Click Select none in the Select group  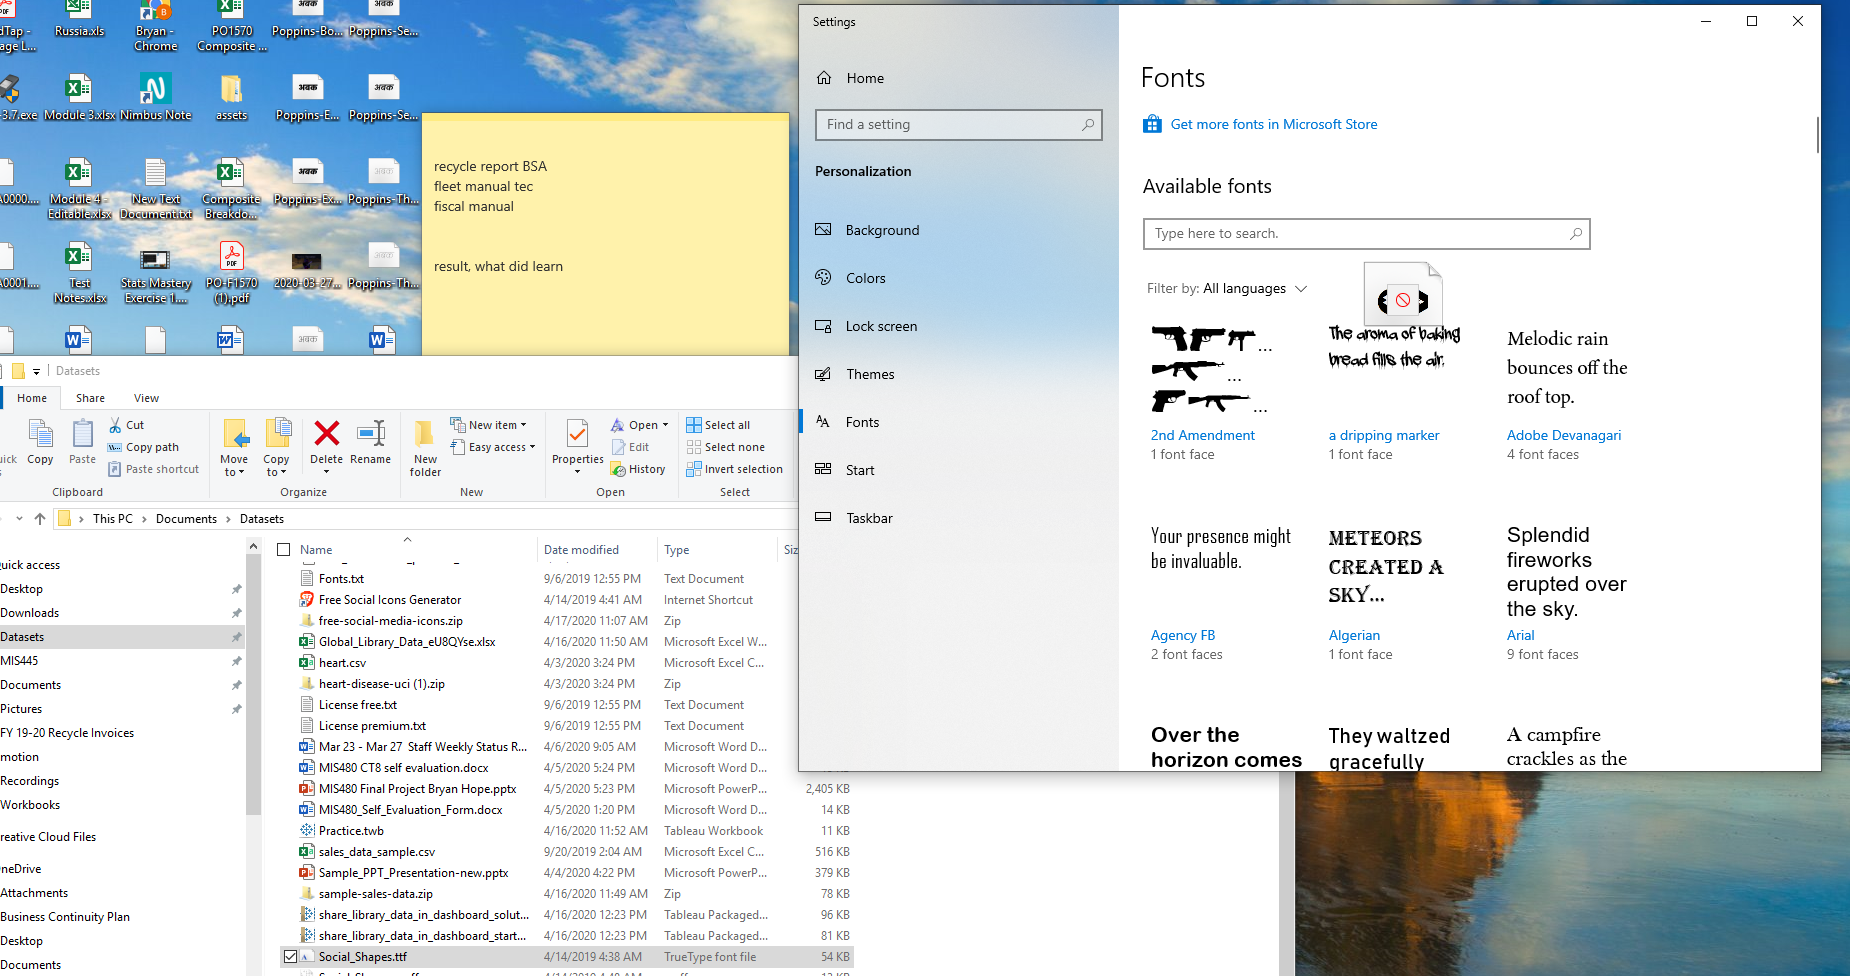click(725, 447)
